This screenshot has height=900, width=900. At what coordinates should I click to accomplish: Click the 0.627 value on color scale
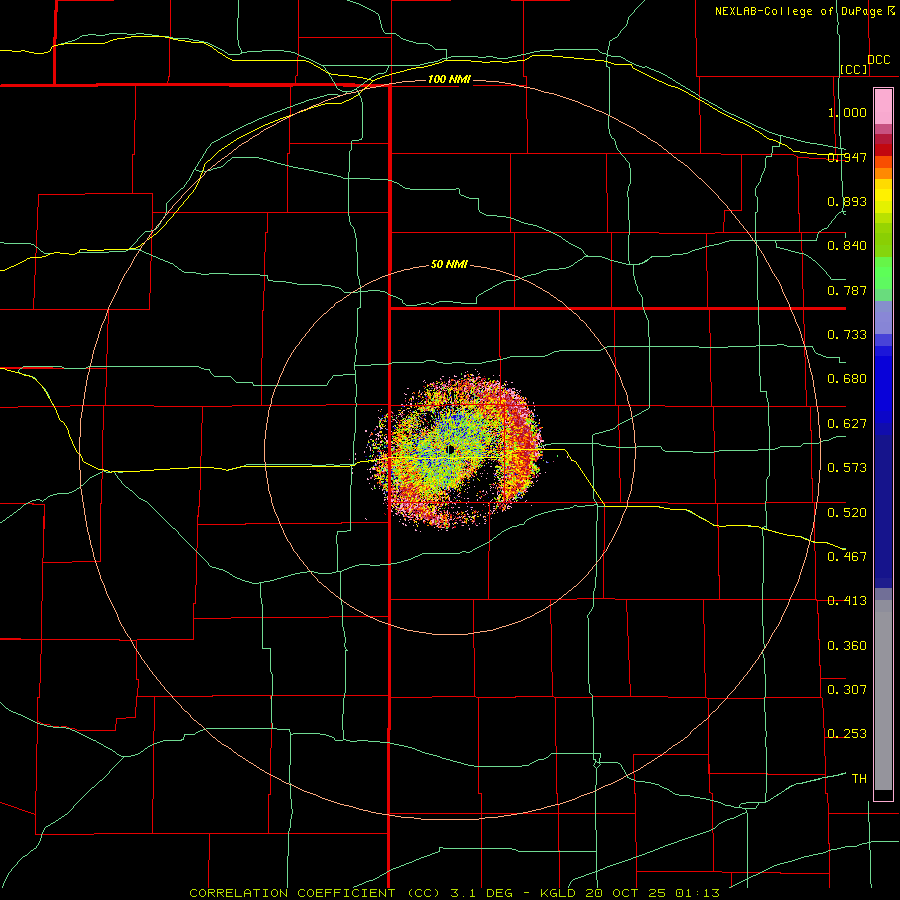pos(847,424)
